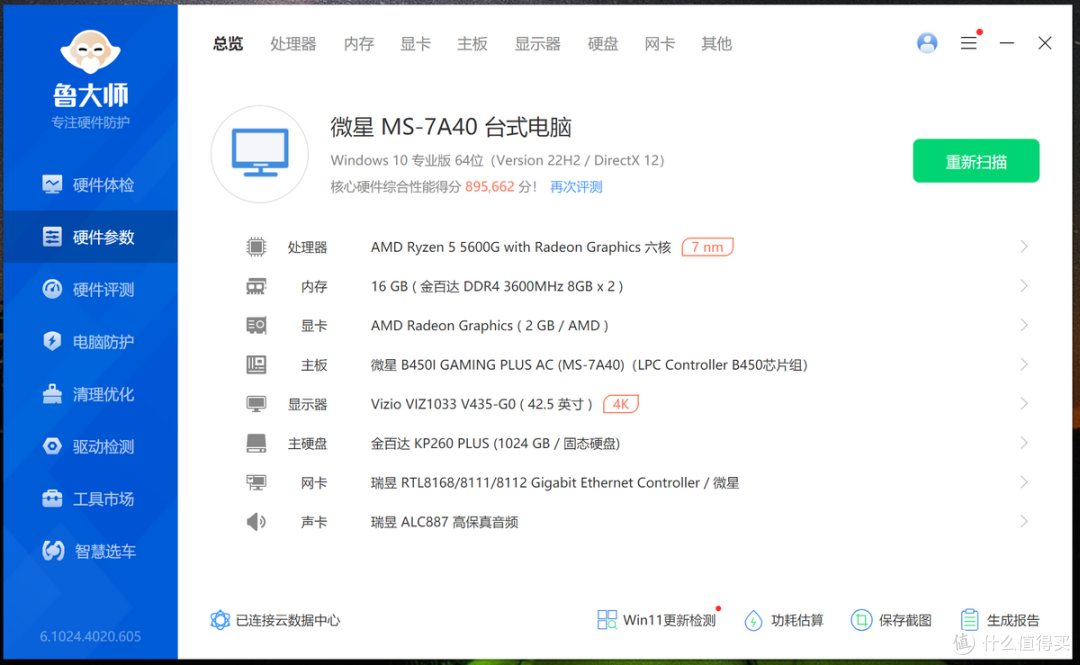Click the 再次评测 link
Screen dimensions: 1080x665
pyautogui.click(x=576, y=187)
